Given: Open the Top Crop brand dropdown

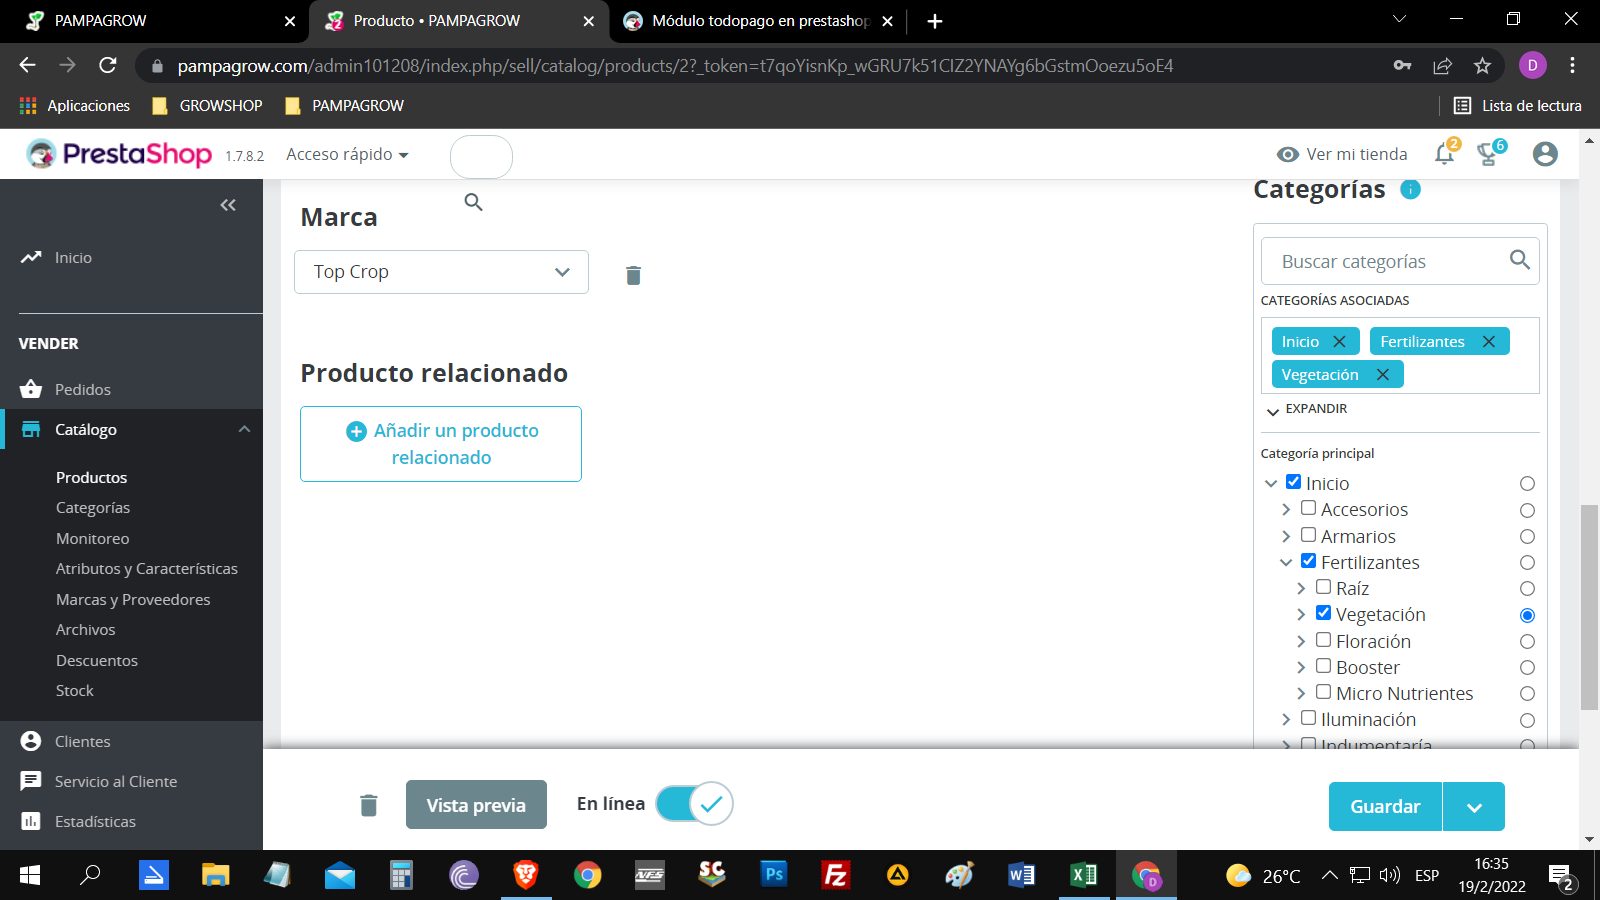Looking at the screenshot, I should click(x=441, y=272).
